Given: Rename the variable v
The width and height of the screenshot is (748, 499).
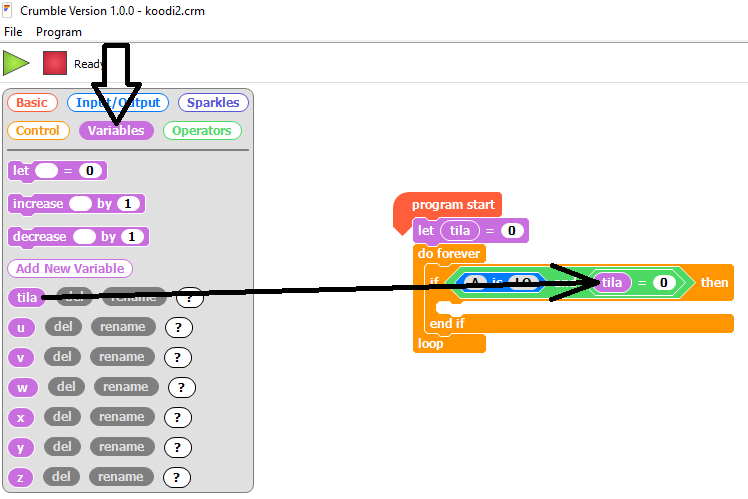Looking at the screenshot, I should click(122, 357).
